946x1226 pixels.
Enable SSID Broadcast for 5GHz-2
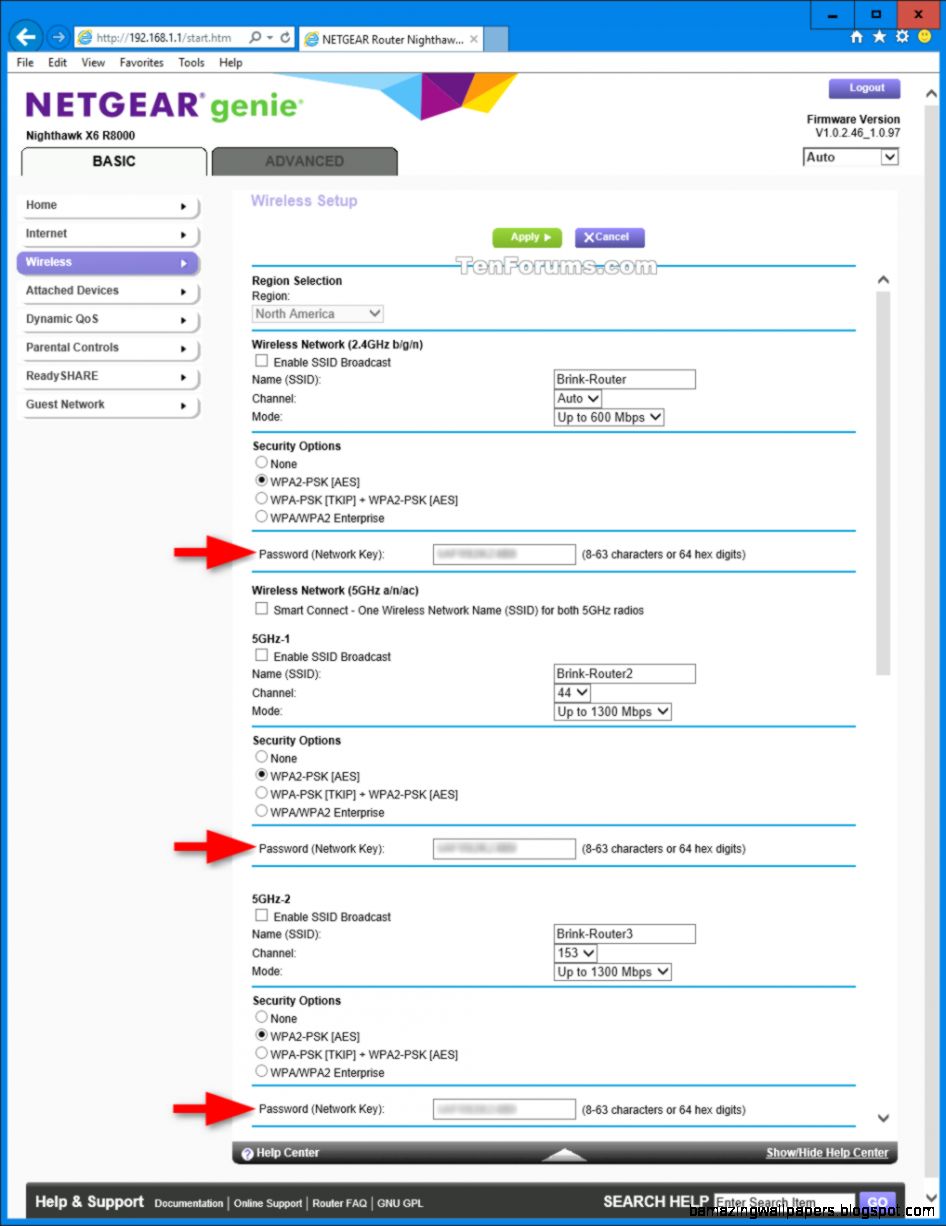coord(262,916)
